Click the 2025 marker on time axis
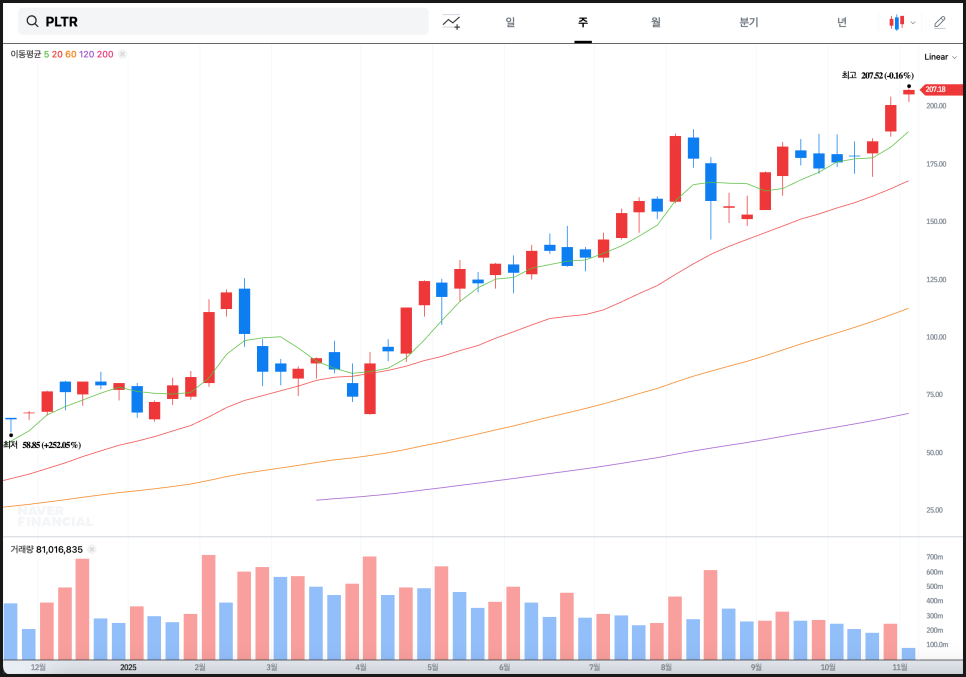Image resolution: width=966 pixels, height=677 pixels. coord(128,666)
